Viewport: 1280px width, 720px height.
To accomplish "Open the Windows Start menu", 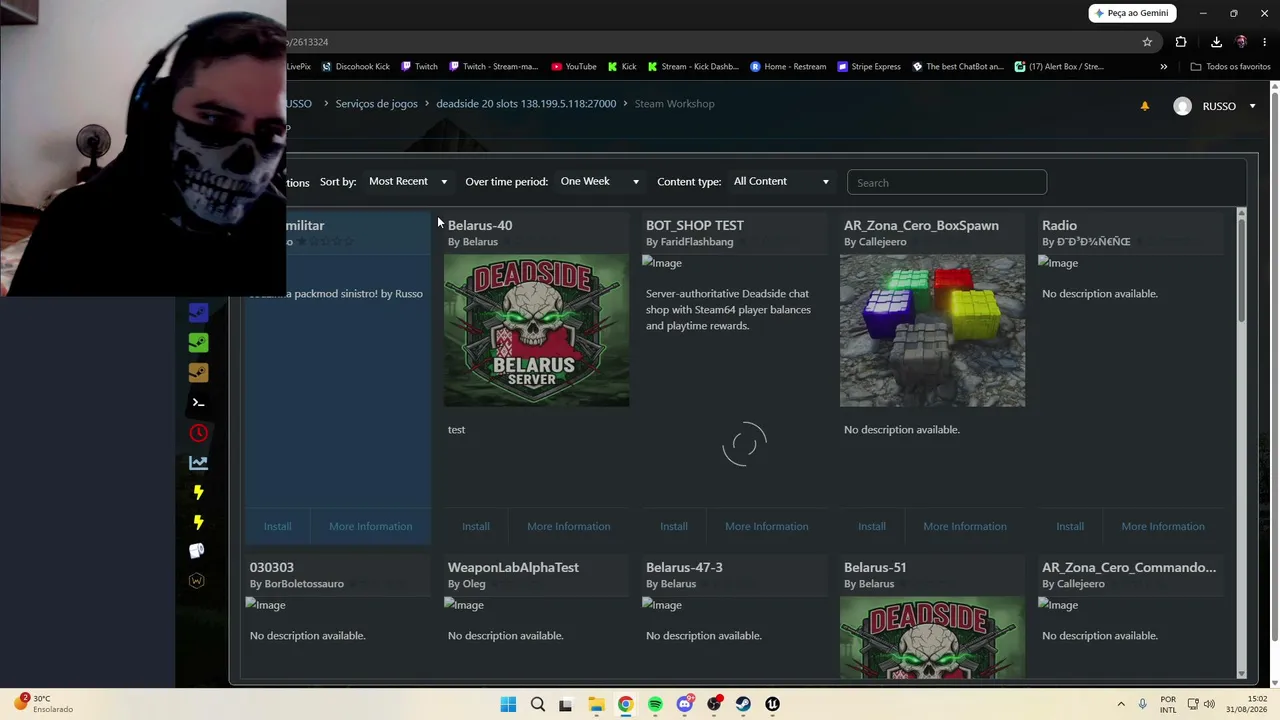I will coord(508,704).
